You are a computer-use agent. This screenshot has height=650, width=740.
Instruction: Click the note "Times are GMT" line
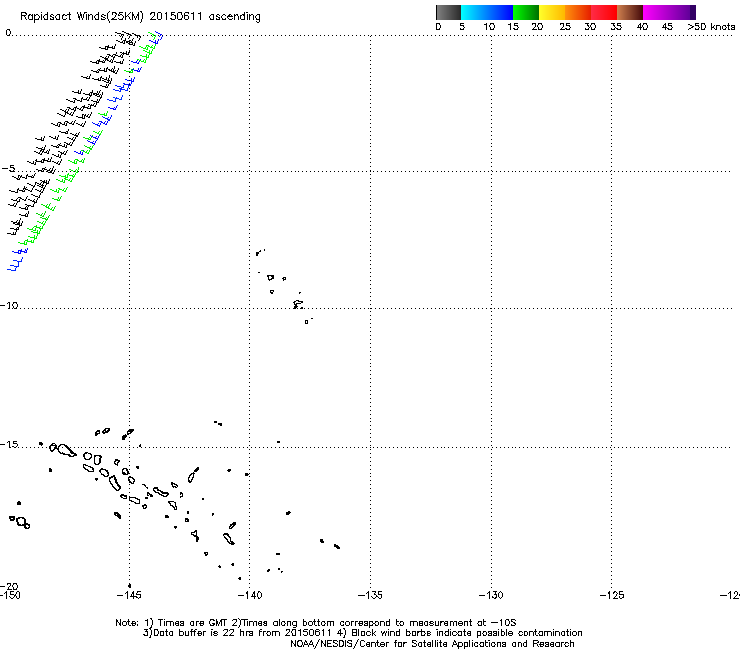tap(316, 623)
